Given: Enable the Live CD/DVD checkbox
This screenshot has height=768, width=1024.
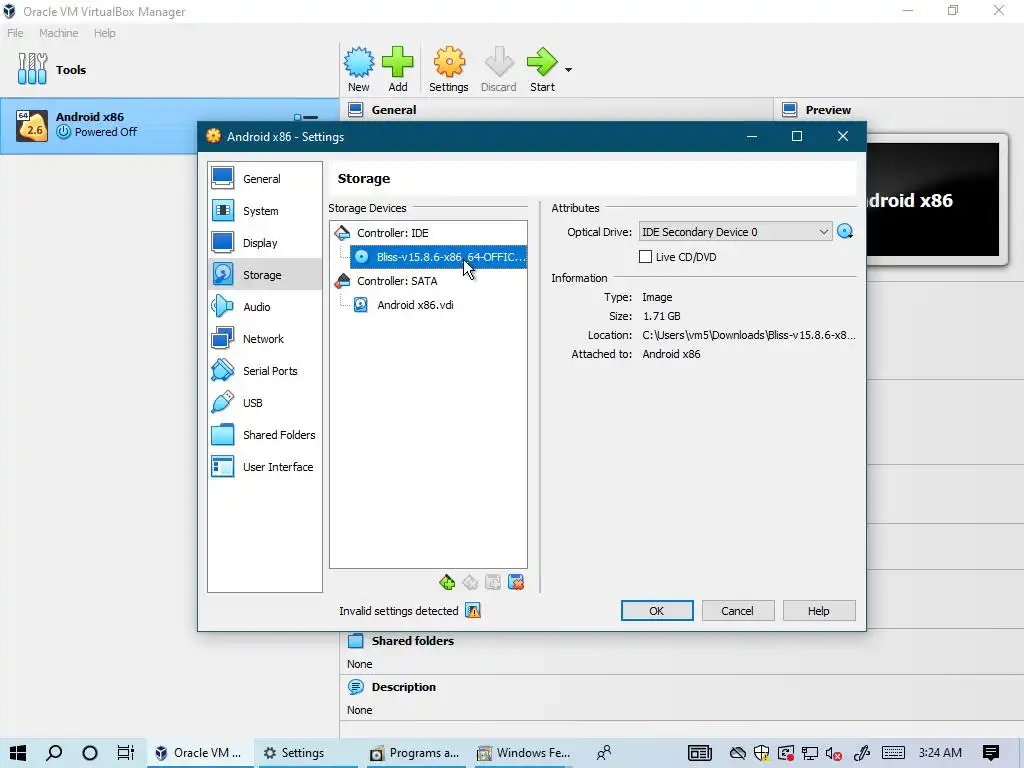Looking at the screenshot, I should (x=645, y=257).
